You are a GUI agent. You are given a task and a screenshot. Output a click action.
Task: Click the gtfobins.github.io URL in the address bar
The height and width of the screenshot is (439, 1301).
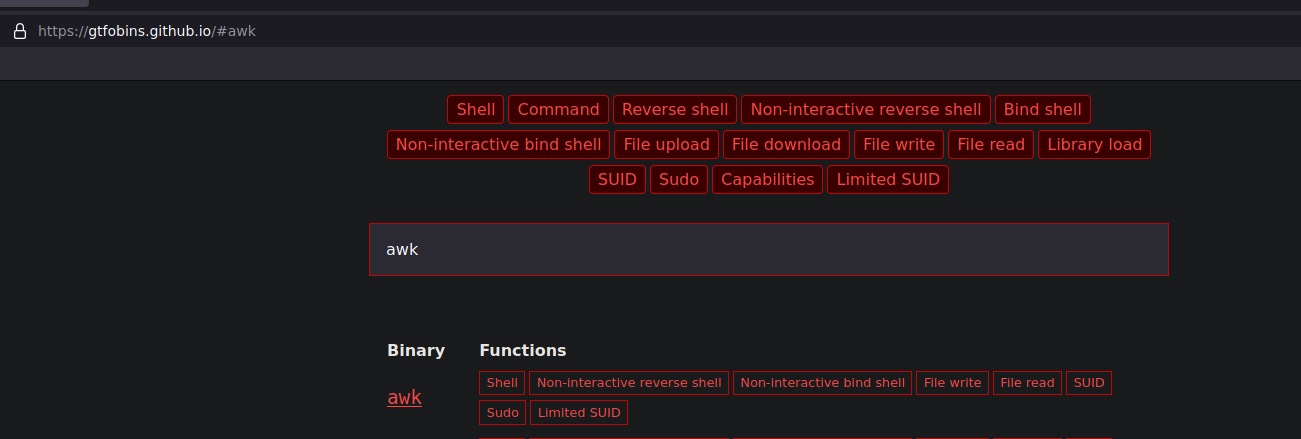click(x=147, y=31)
